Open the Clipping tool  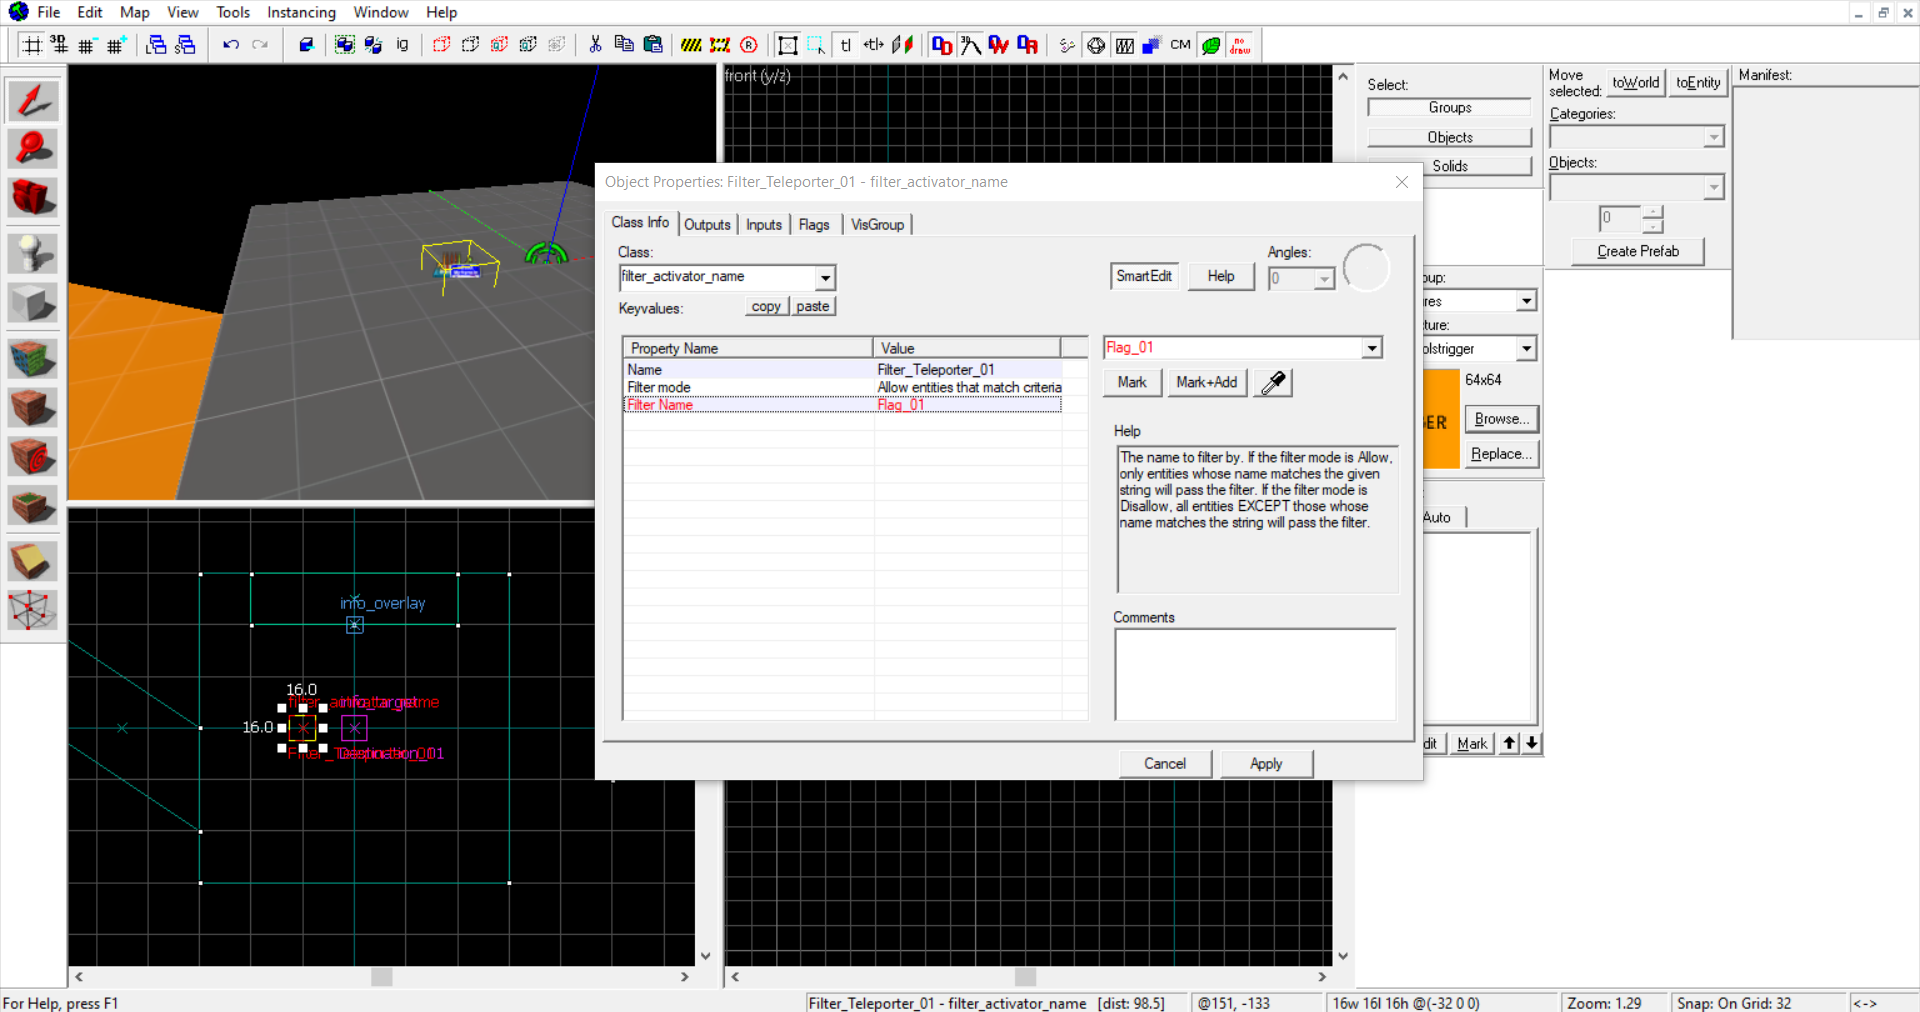tap(33, 562)
